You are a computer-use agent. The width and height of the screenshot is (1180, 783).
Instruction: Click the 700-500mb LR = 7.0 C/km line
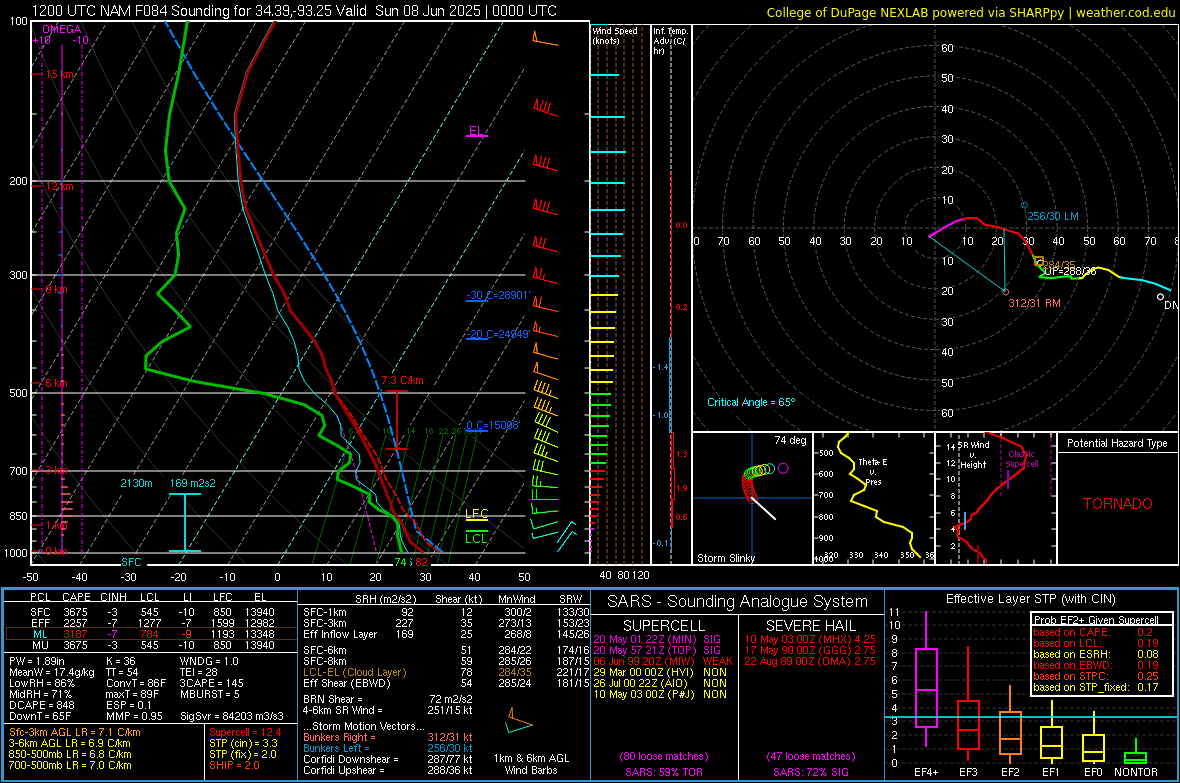coord(70,765)
